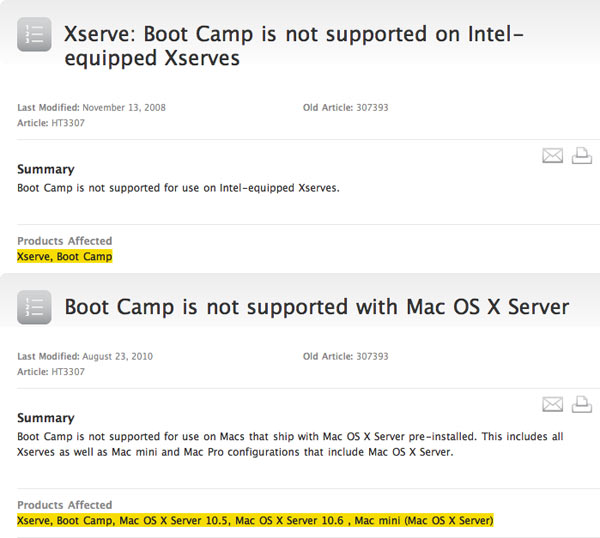Click Summary heading in the Mac OS X Server article
This screenshot has height=538, width=600.
coord(46,418)
